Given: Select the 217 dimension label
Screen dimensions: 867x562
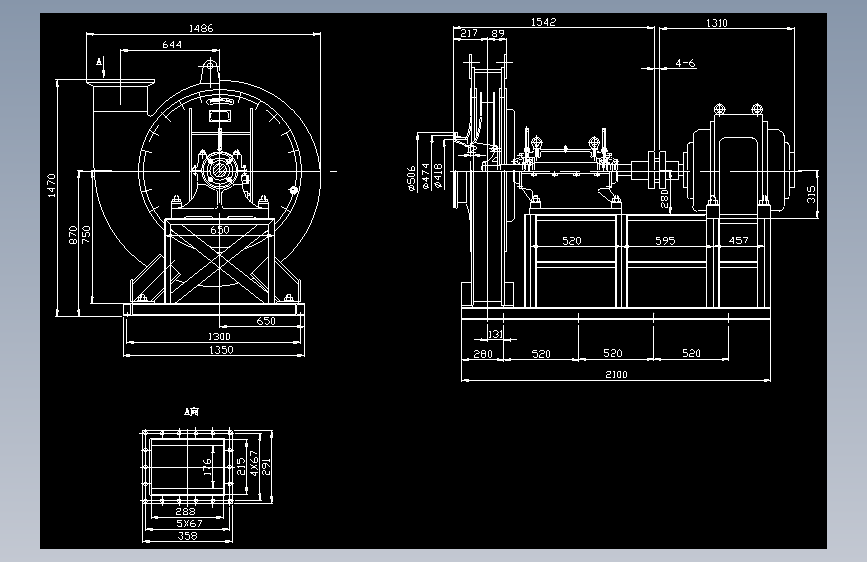Looking at the screenshot, I should tap(469, 33).
